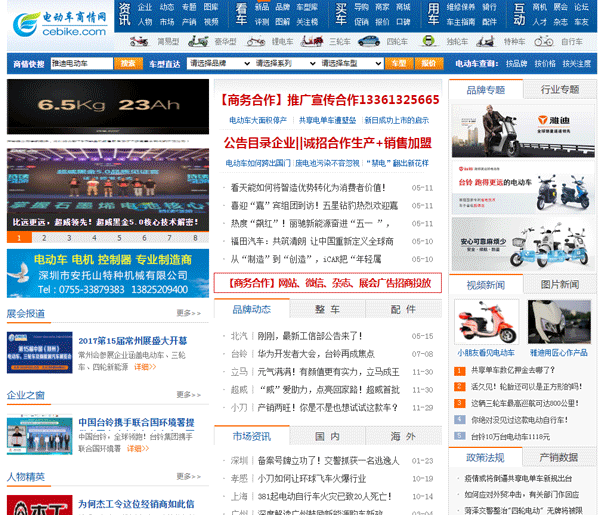This screenshot has height=515, width=600.
Task: Open the 论坛 link in 互动 menu
Action: [581, 7]
